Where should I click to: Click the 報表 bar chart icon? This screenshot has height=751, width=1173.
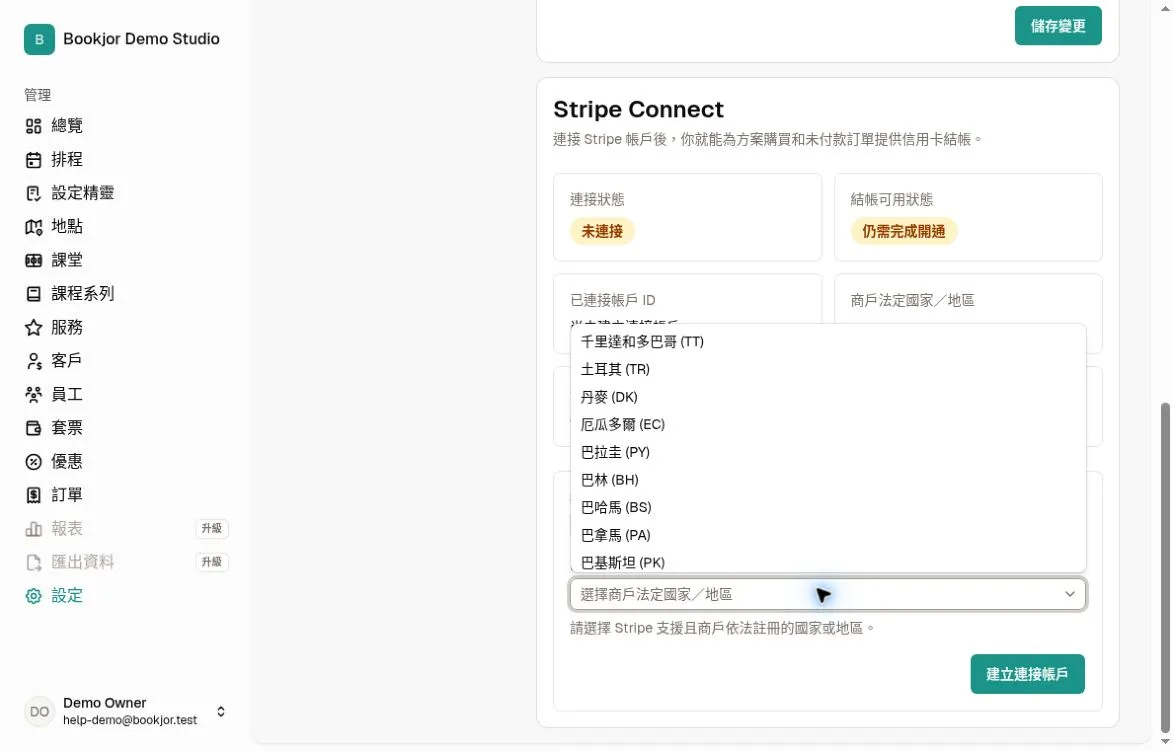pyautogui.click(x=33, y=529)
